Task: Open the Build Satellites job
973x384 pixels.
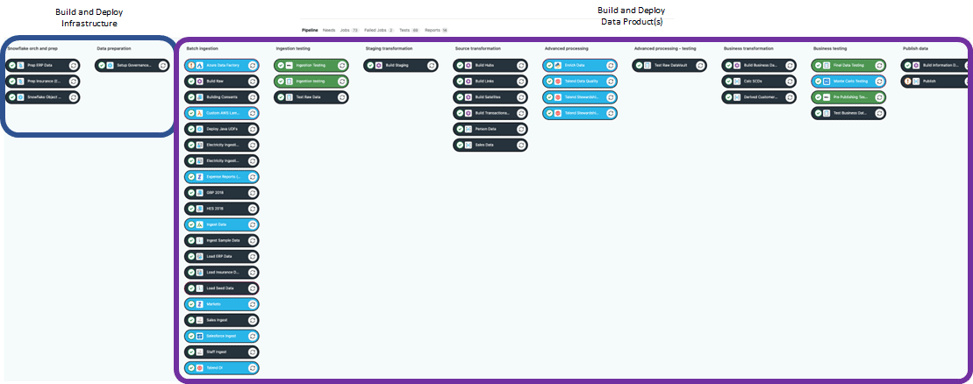Action: (490, 97)
